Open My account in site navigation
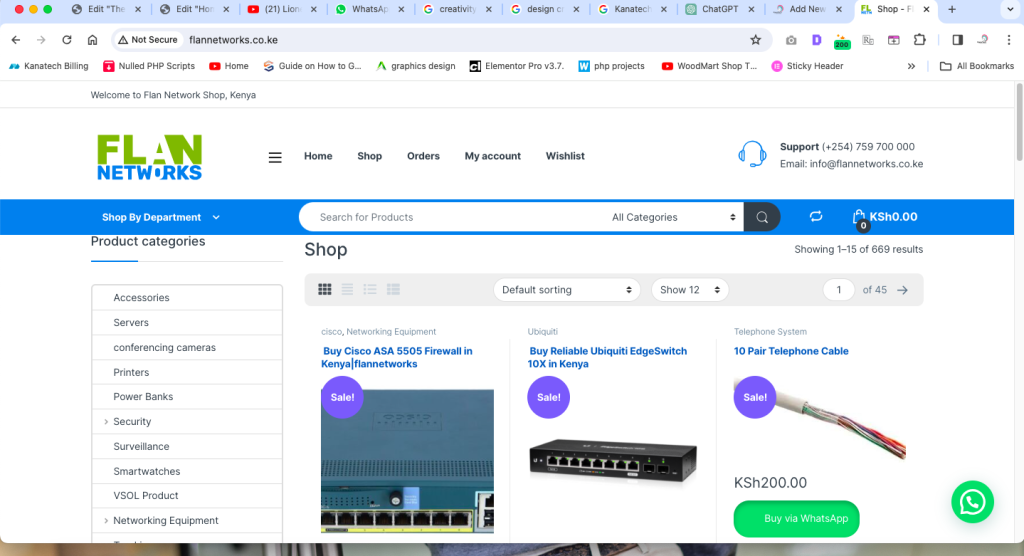This screenshot has height=556, width=1024. tap(493, 156)
